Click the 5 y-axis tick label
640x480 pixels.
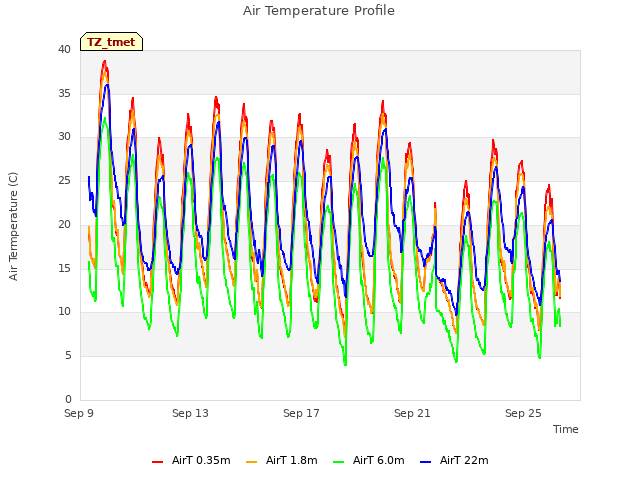click(68, 356)
